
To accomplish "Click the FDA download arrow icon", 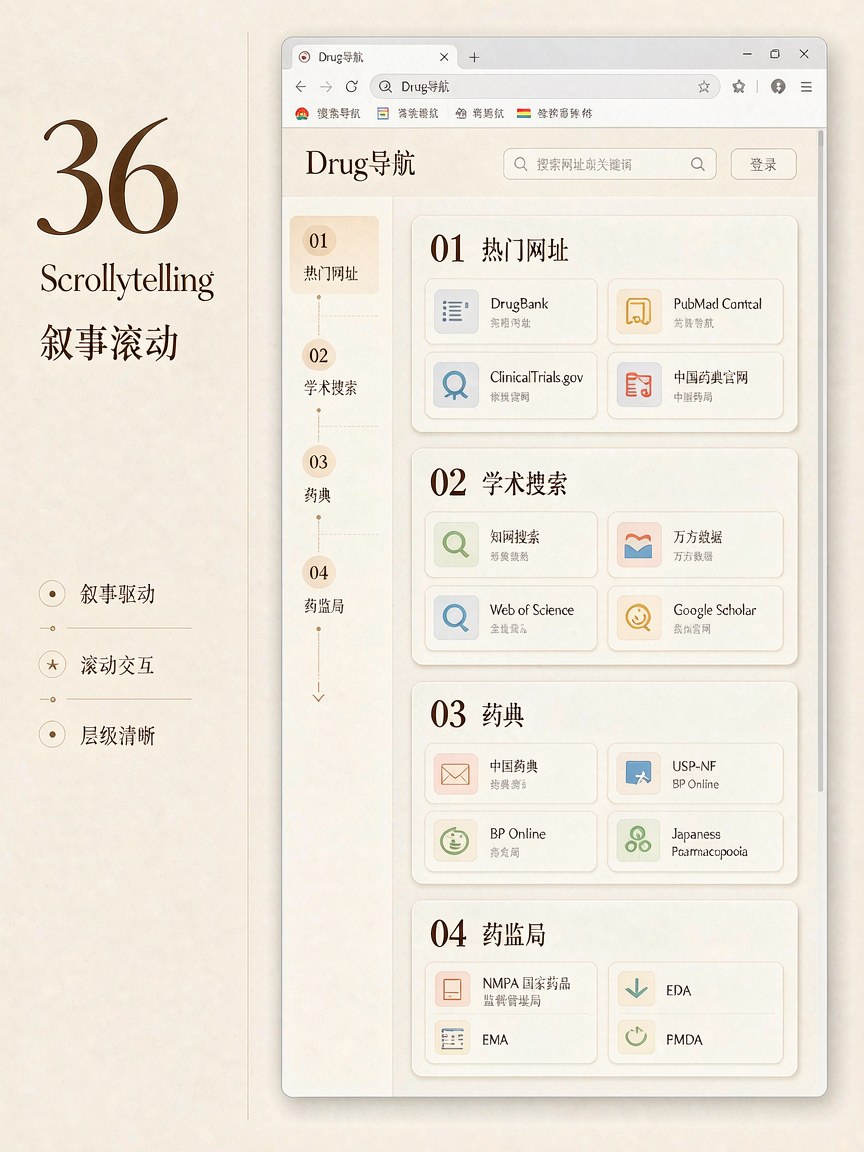I will click(x=636, y=989).
